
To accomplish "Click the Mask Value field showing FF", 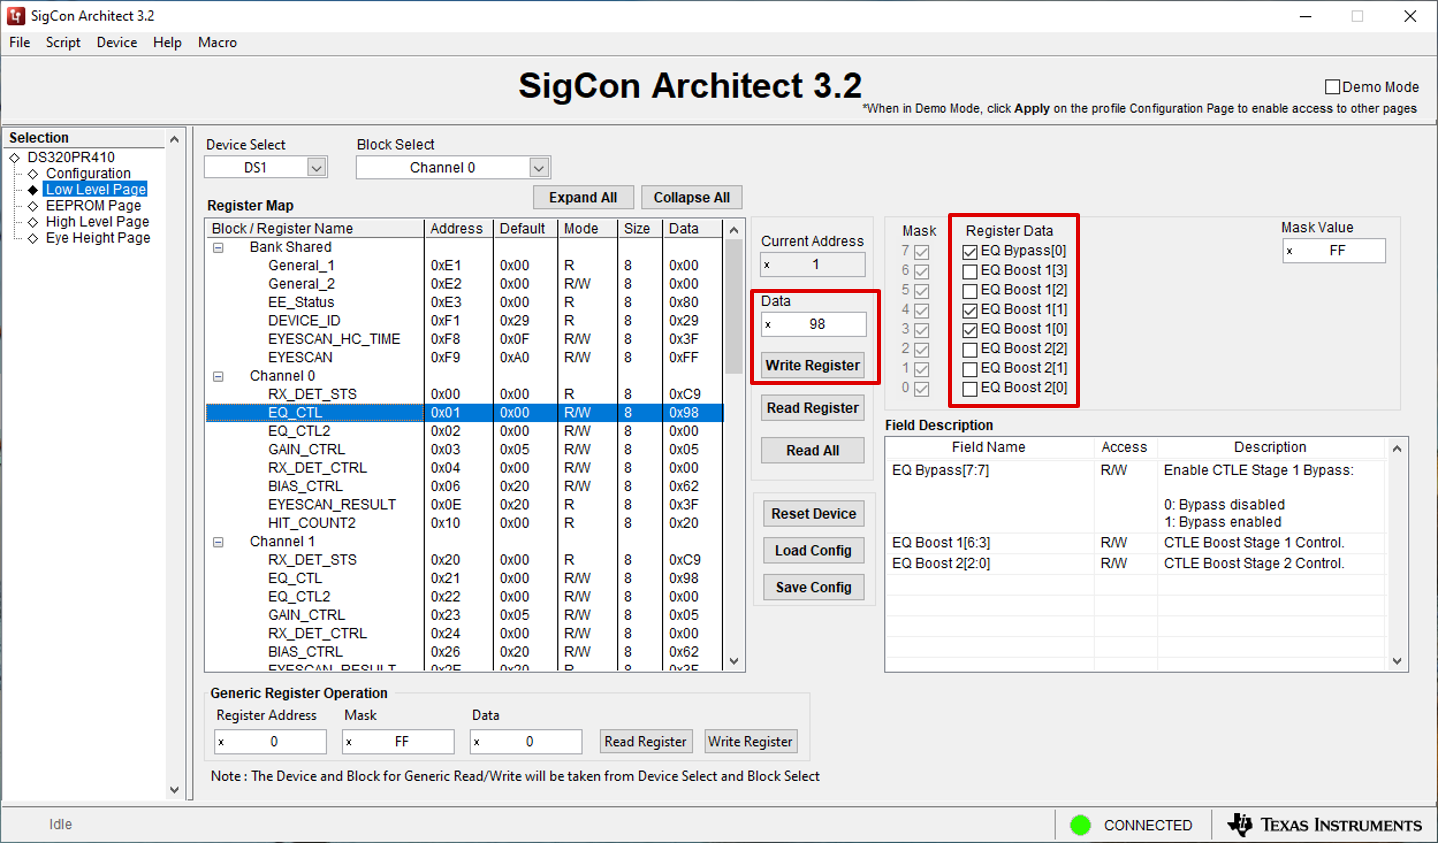I will [1334, 251].
